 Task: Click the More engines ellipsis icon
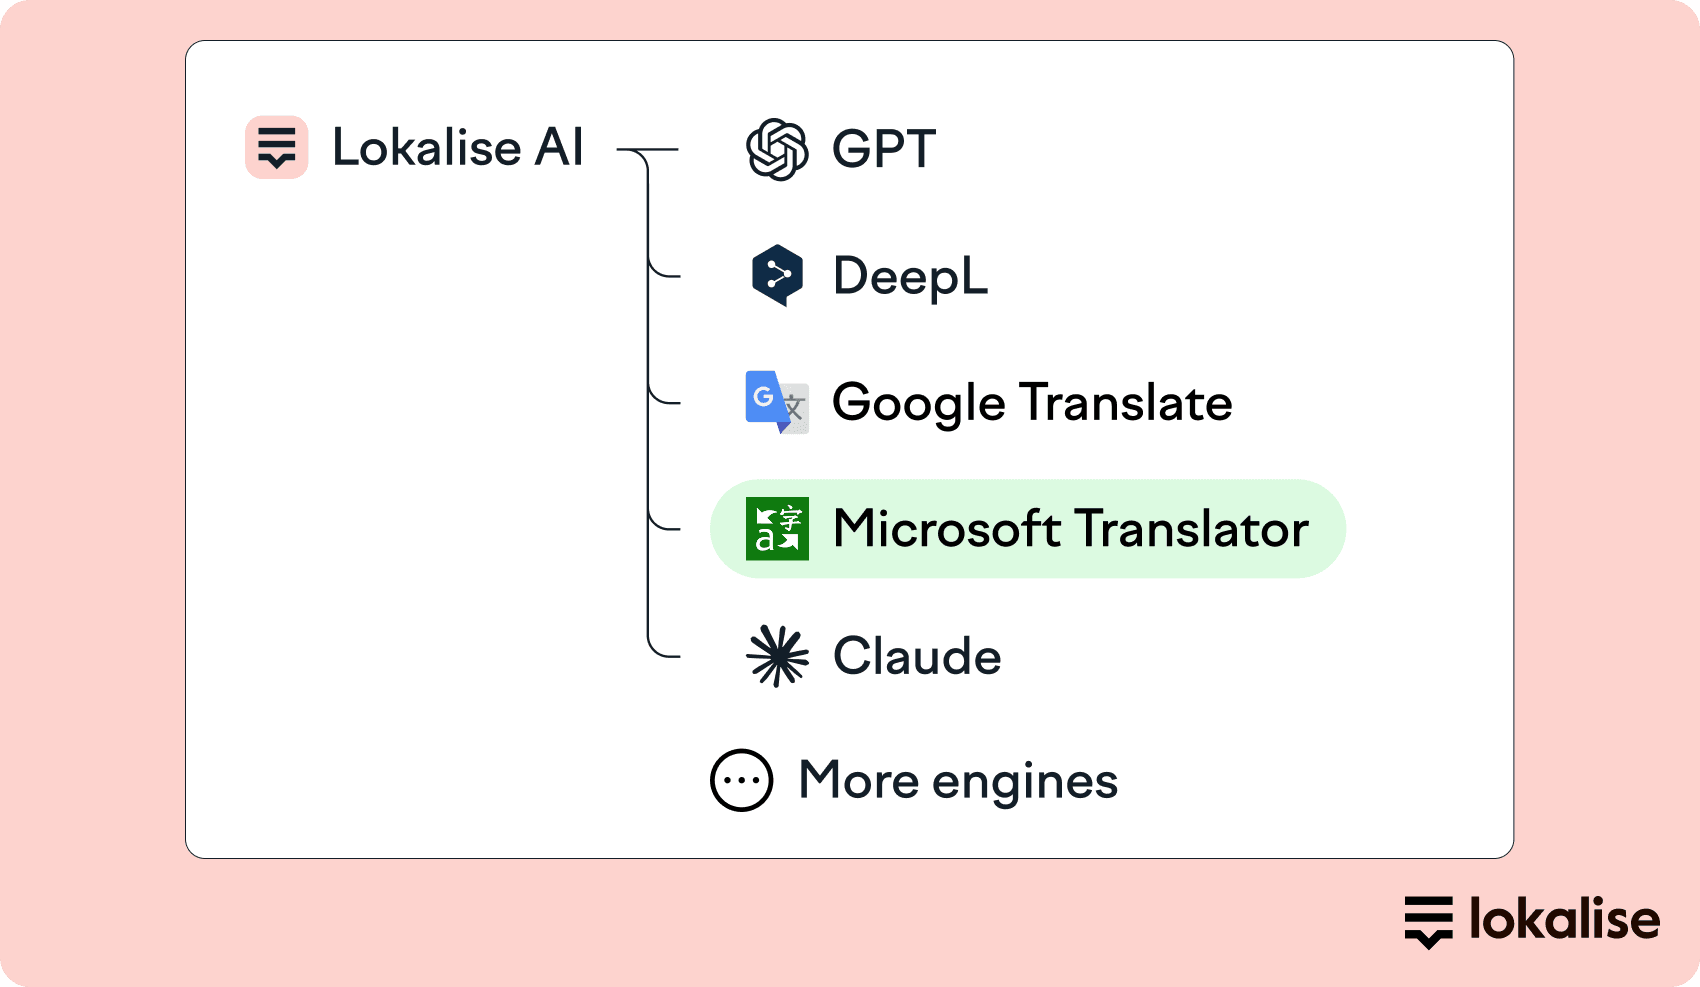point(741,780)
